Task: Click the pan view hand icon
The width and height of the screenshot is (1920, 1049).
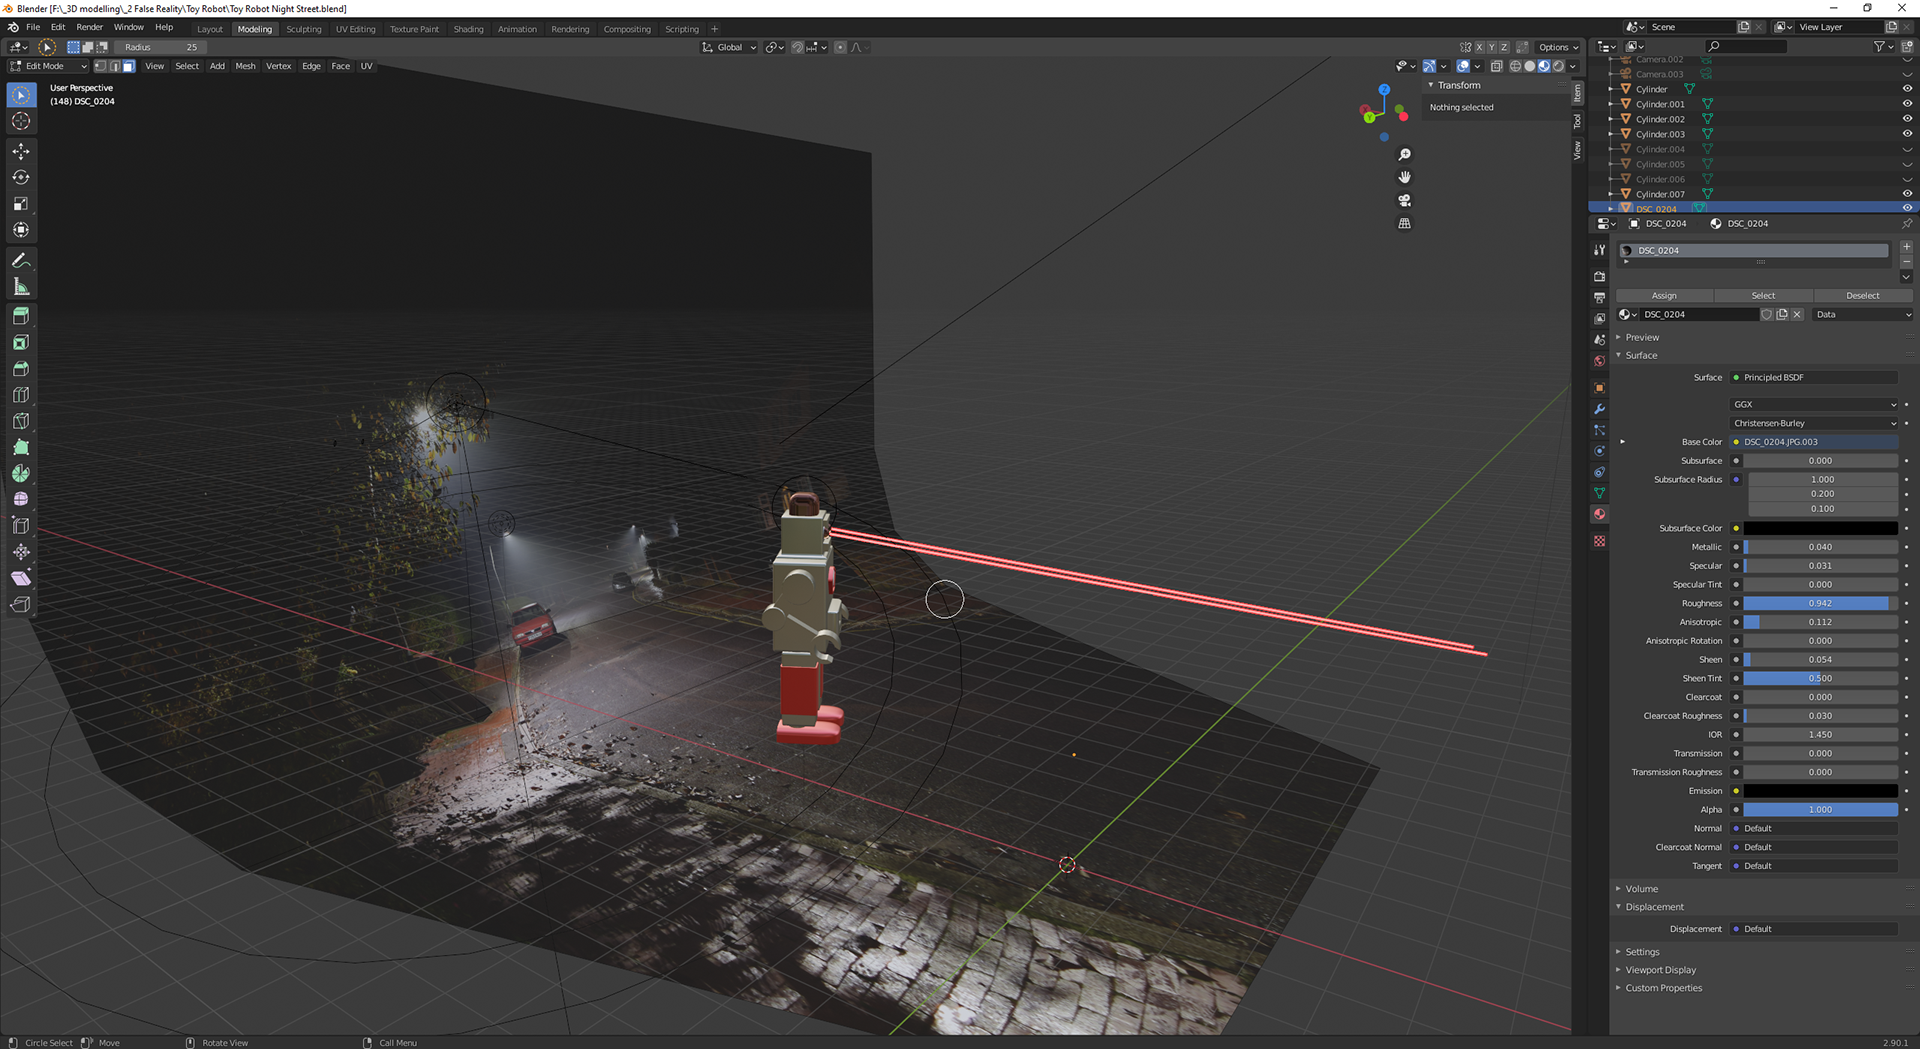Action: click(x=1404, y=177)
